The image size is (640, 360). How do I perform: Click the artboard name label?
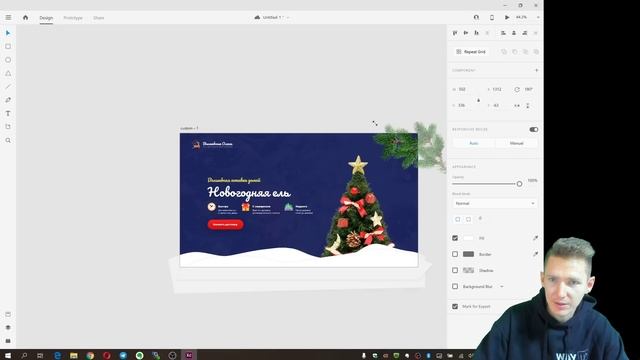(189, 128)
